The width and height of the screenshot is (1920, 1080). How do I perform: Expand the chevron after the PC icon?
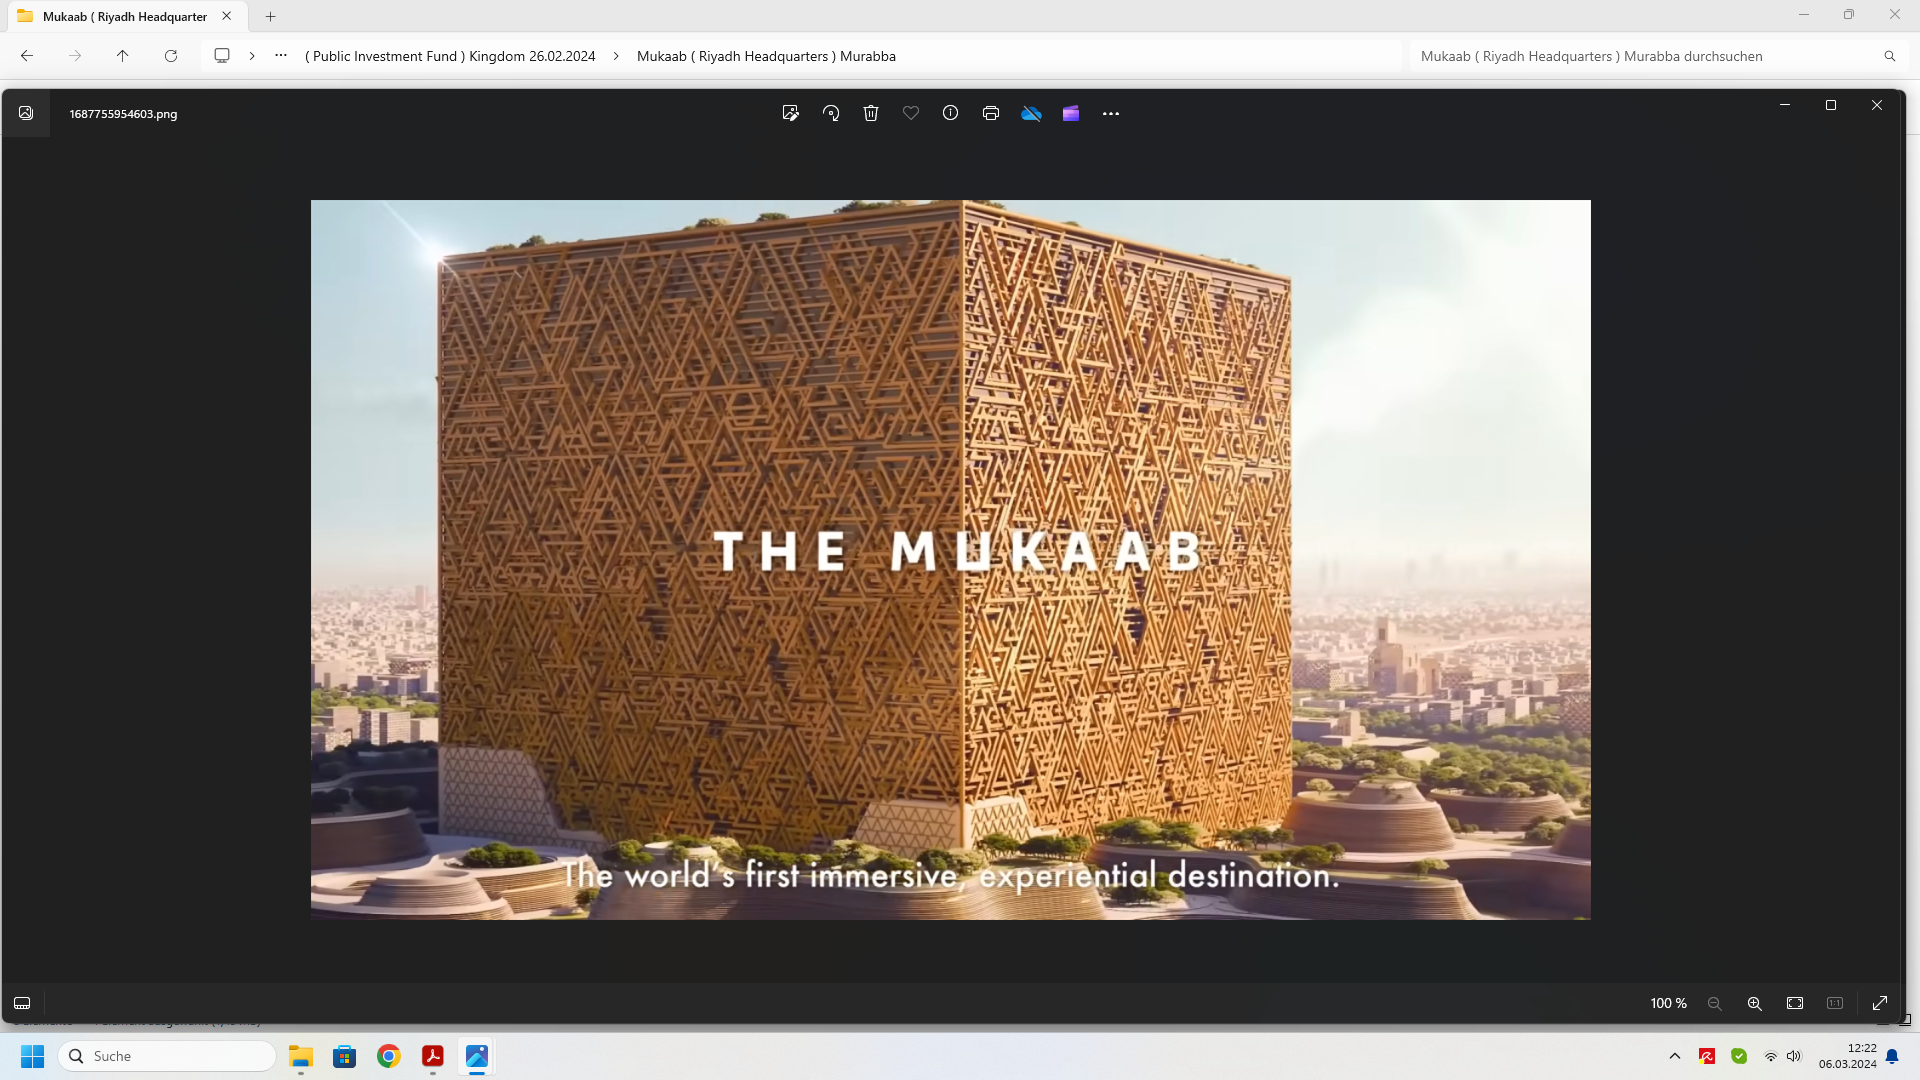[252, 56]
